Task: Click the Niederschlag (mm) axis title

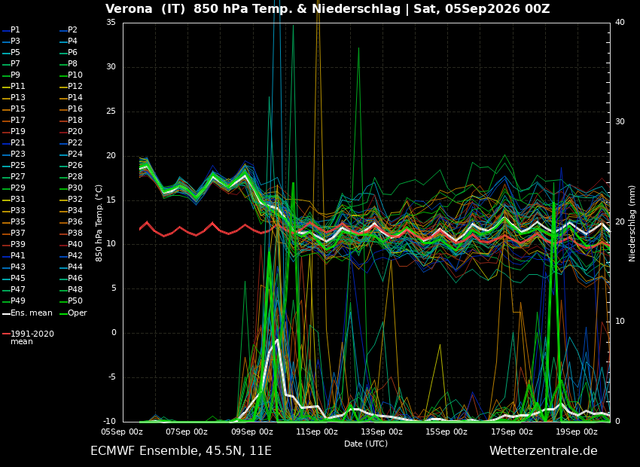Action: coord(632,223)
